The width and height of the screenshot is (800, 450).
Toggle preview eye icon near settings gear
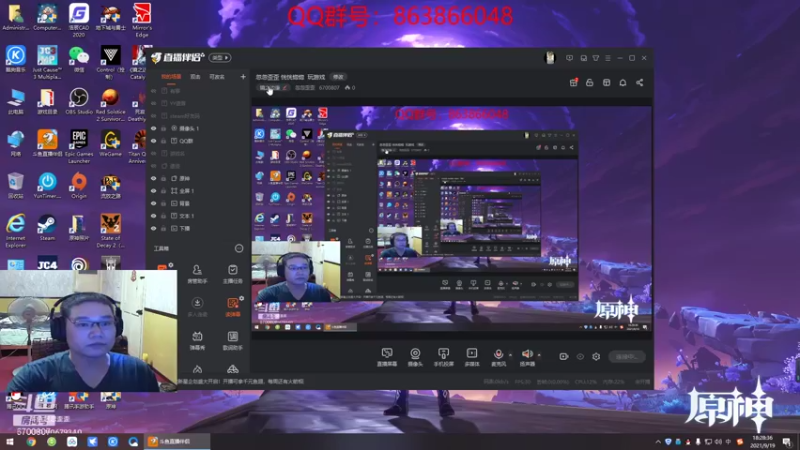point(580,357)
